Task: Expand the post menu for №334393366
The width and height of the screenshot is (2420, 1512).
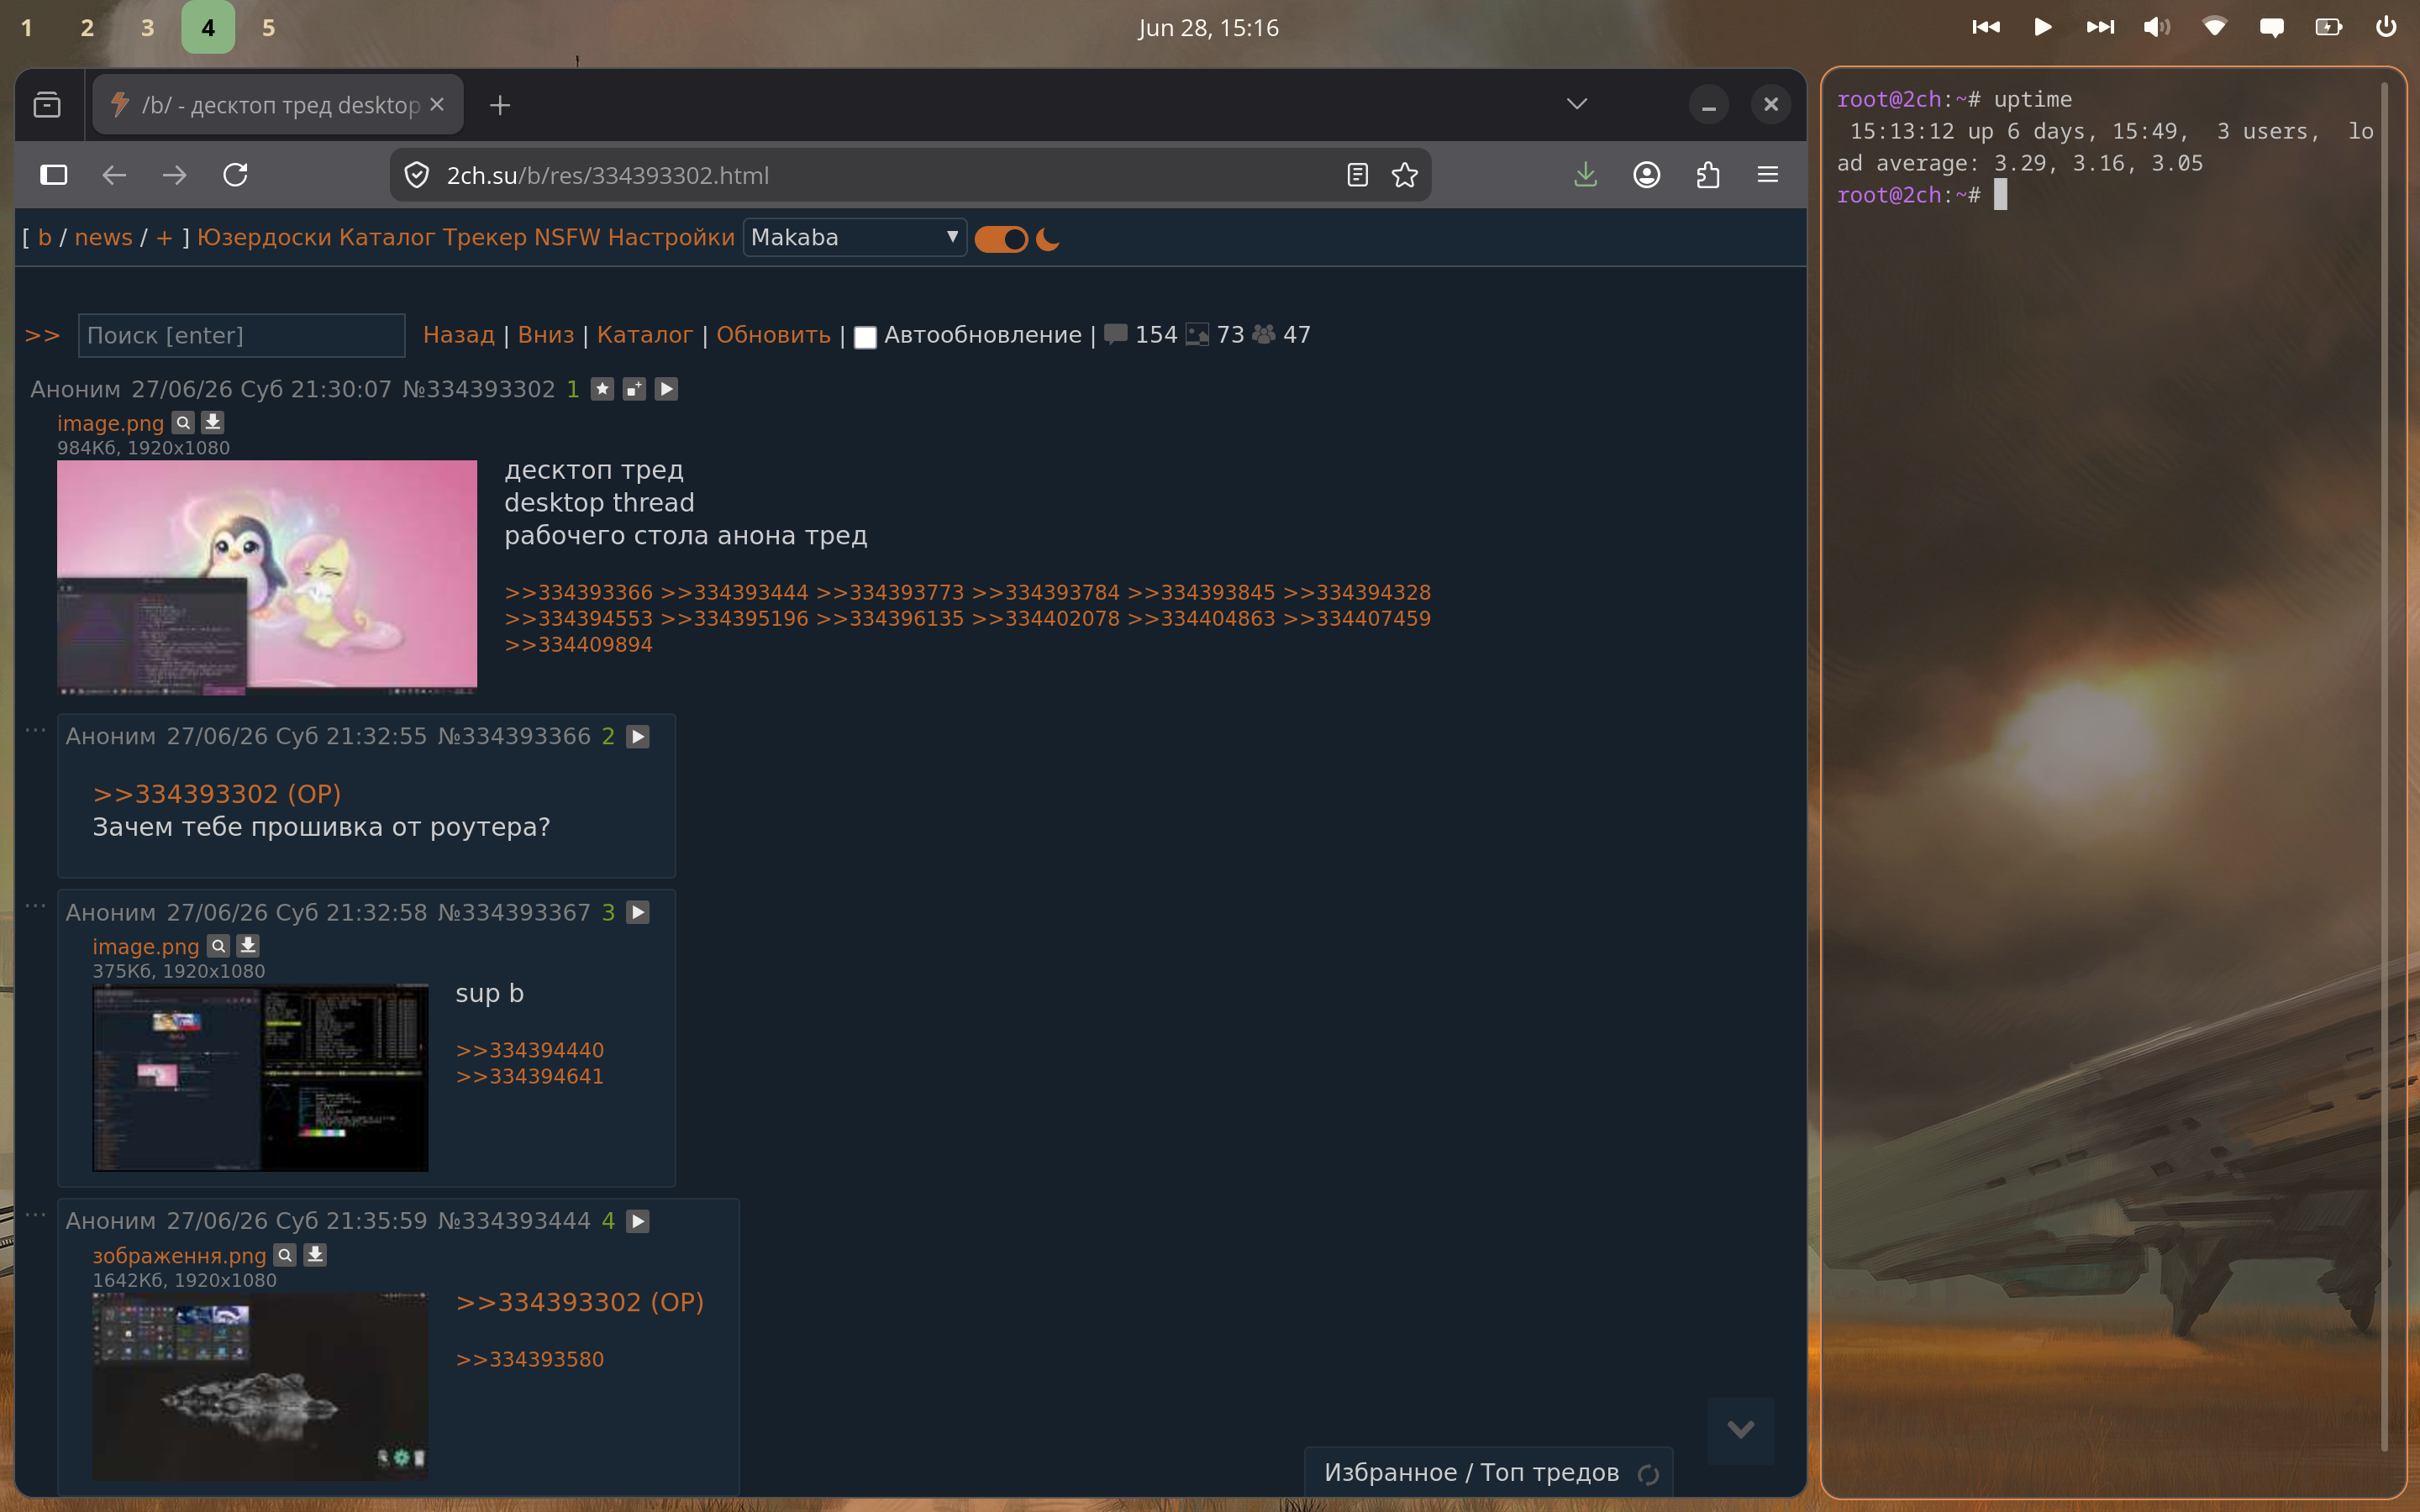Action: coord(638,737)
